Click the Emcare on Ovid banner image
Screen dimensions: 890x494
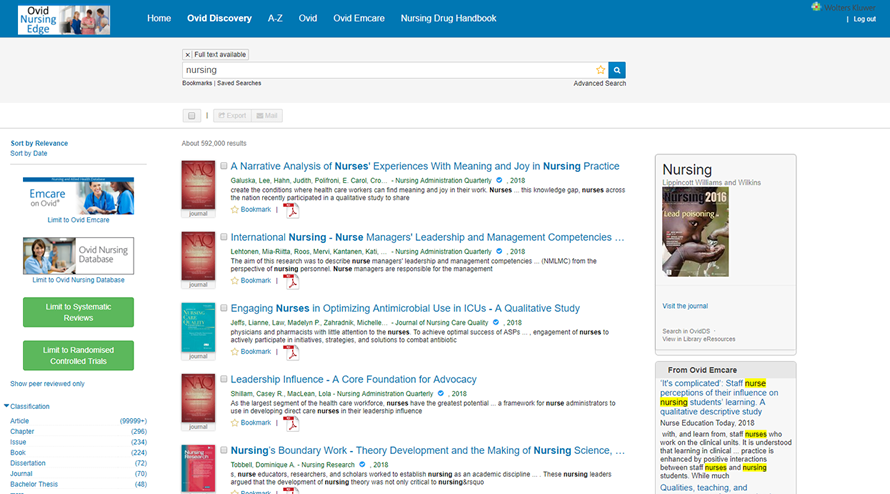click(78, 196)
